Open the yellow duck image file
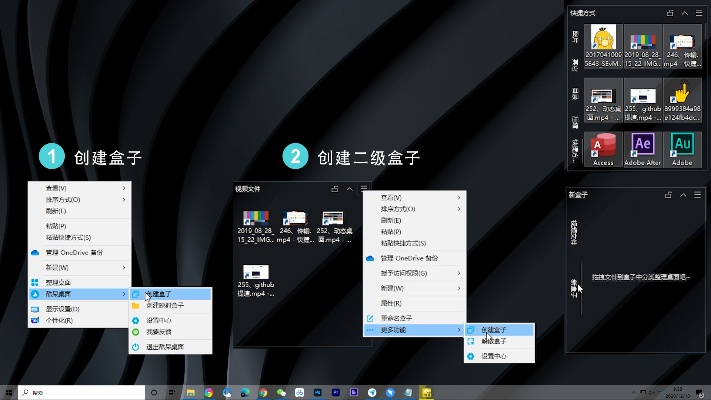 603,41
